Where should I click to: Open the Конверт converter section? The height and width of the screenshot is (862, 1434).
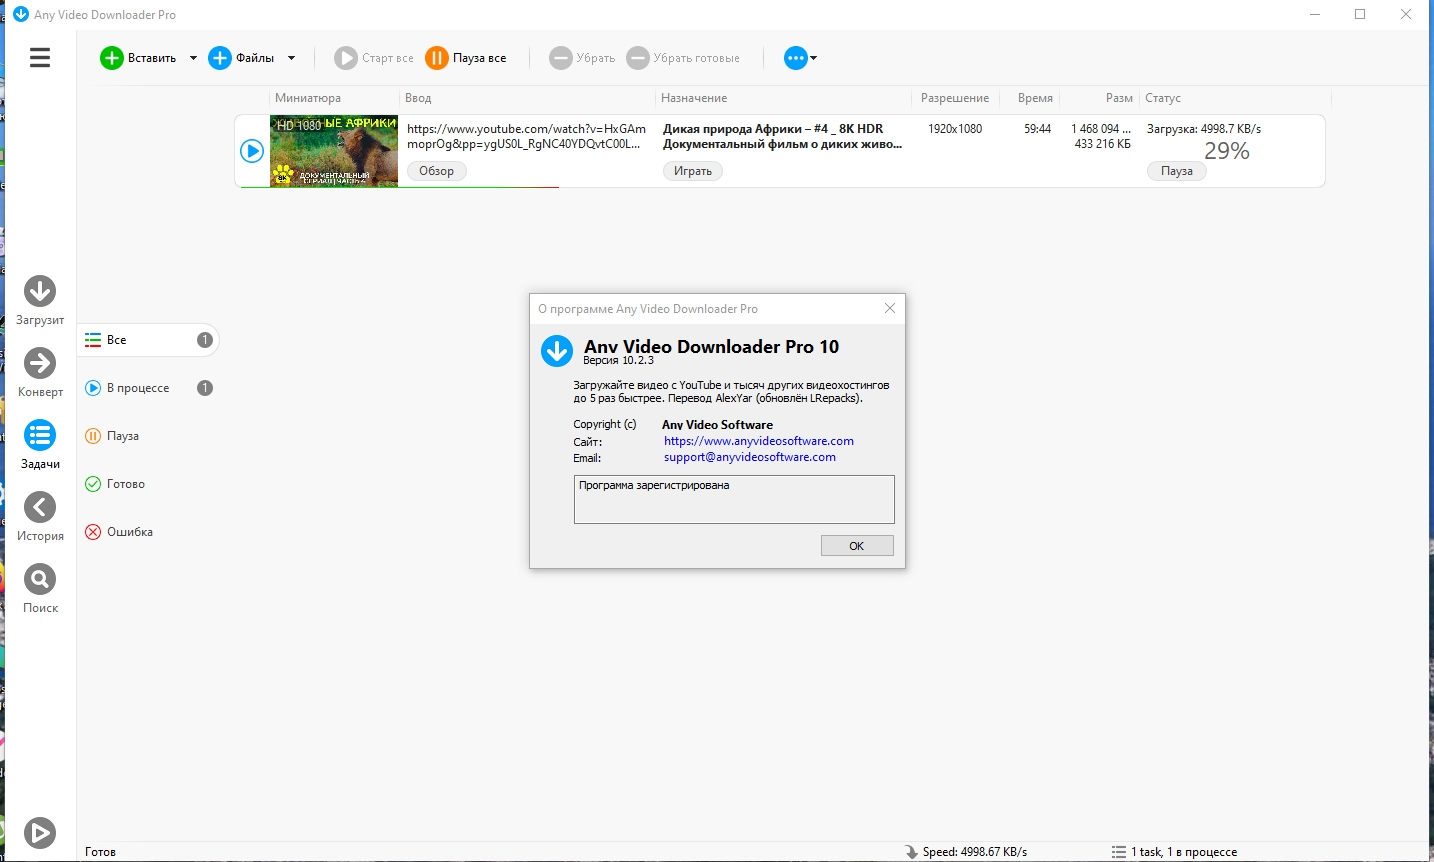[40, 373]
